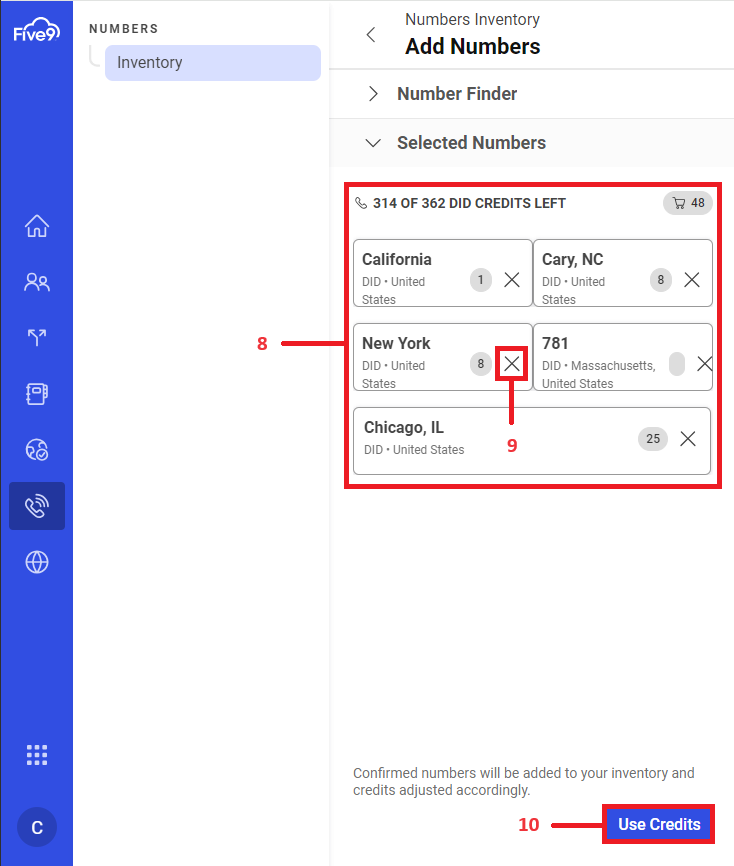Click the Numbers Inventory breadcrumb

click(x=472, y=19)
